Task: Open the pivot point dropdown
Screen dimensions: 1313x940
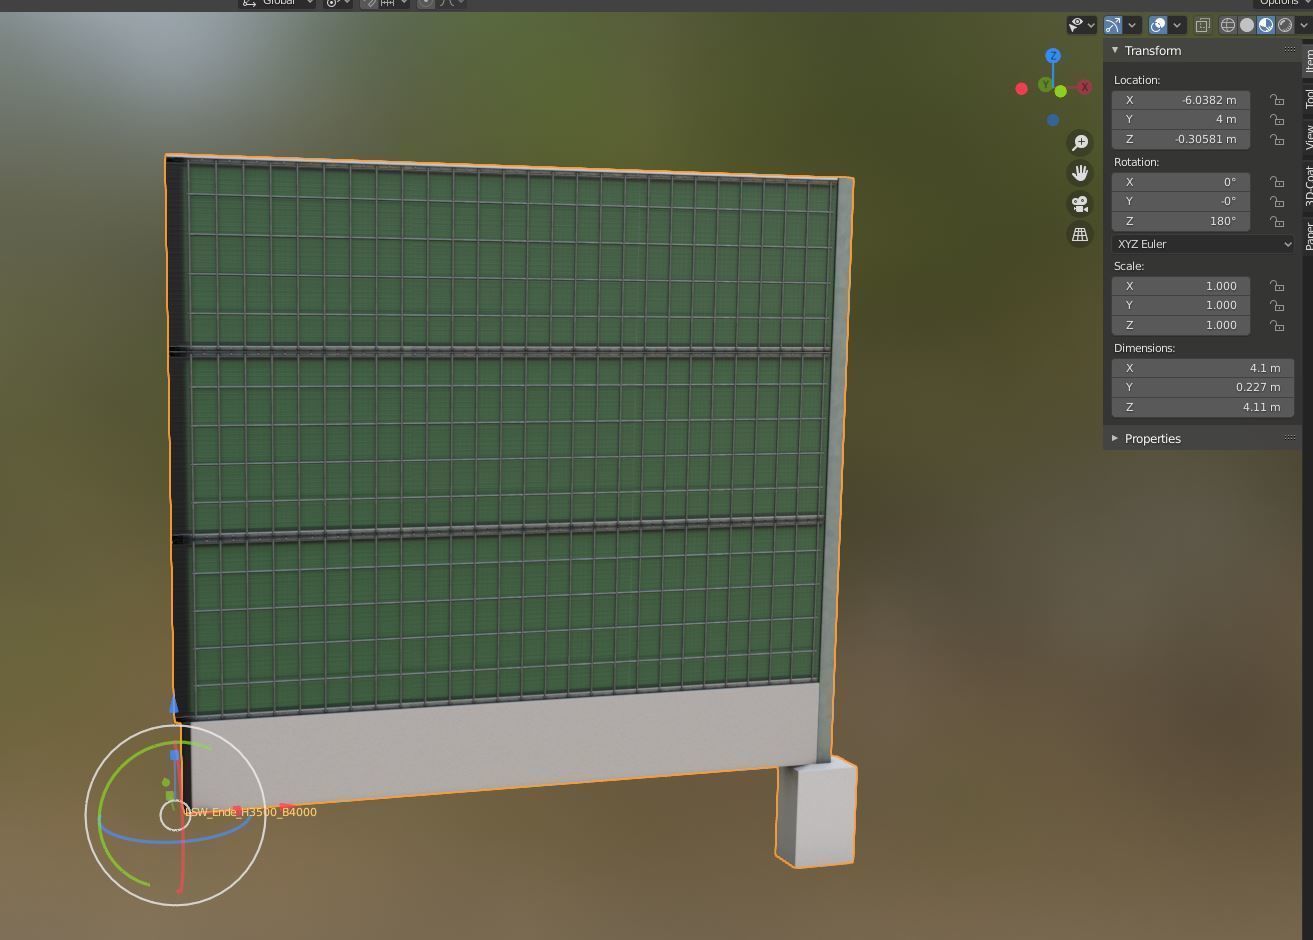Action: coord(338,2)
